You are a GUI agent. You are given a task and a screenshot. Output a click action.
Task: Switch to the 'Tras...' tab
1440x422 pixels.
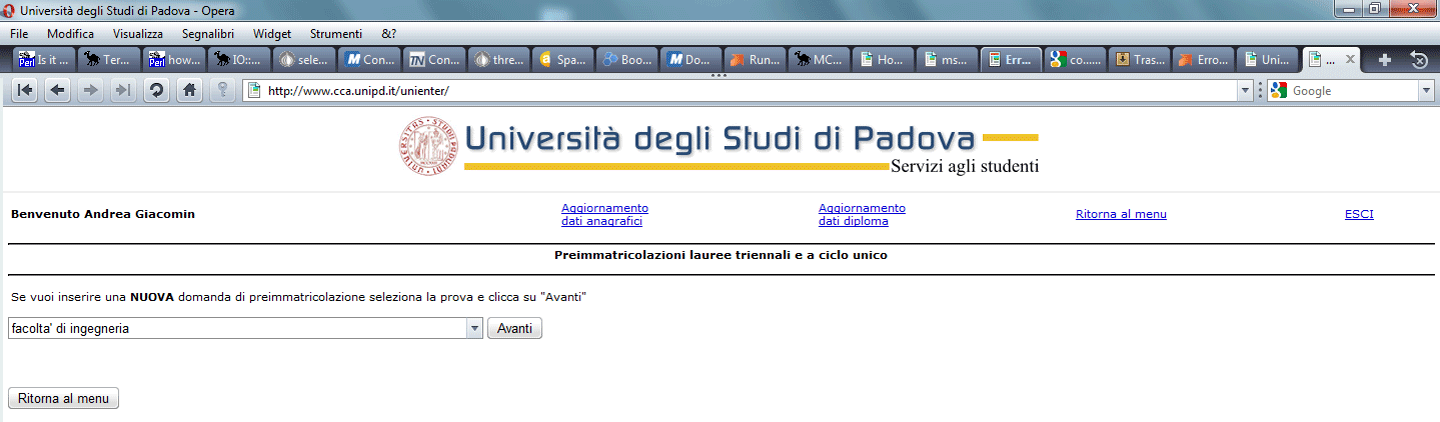click(1141, 60)
